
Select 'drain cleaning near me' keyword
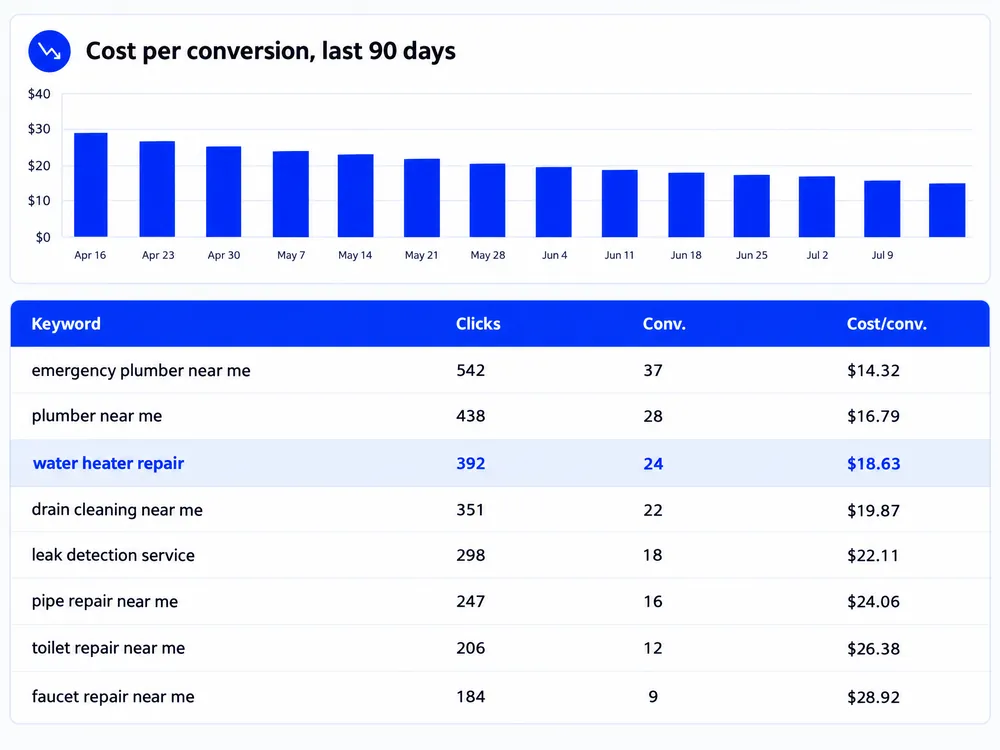point(117,510)
